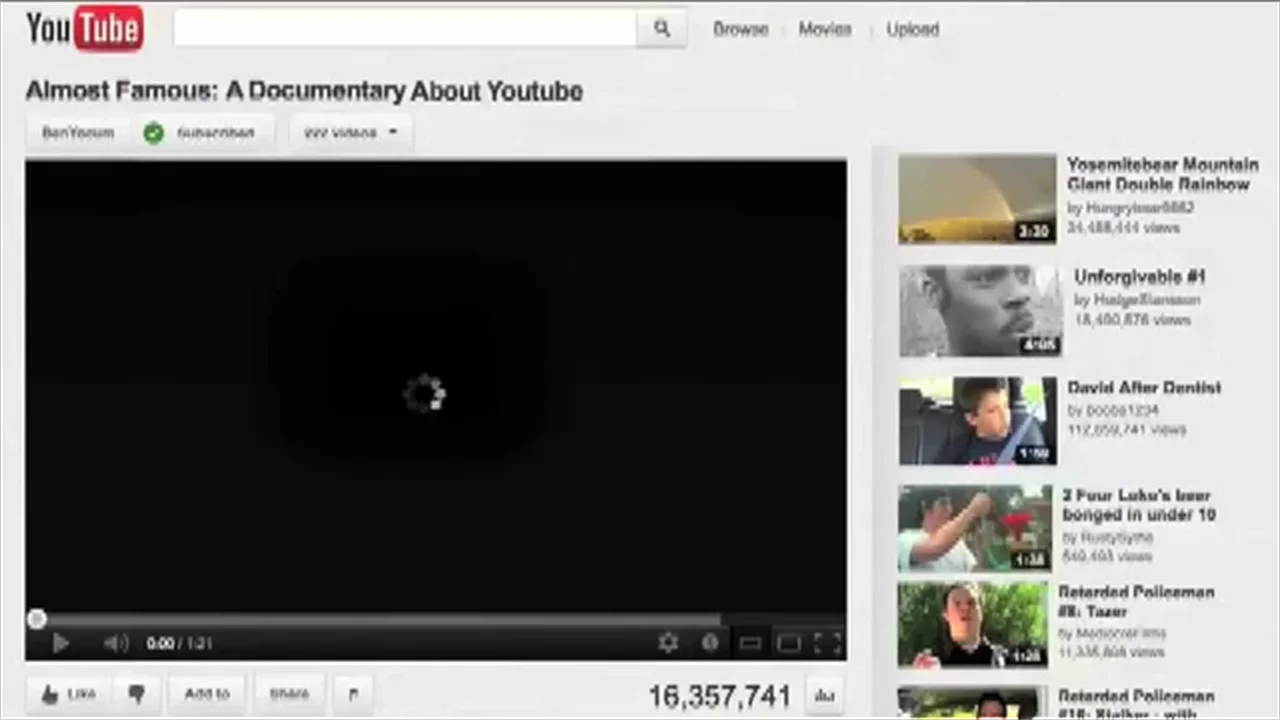Image resolution: width=1280 pixels, height=720 pixels.
Task: Open the BenYocum channel button
Action: [x=78, y=132]
